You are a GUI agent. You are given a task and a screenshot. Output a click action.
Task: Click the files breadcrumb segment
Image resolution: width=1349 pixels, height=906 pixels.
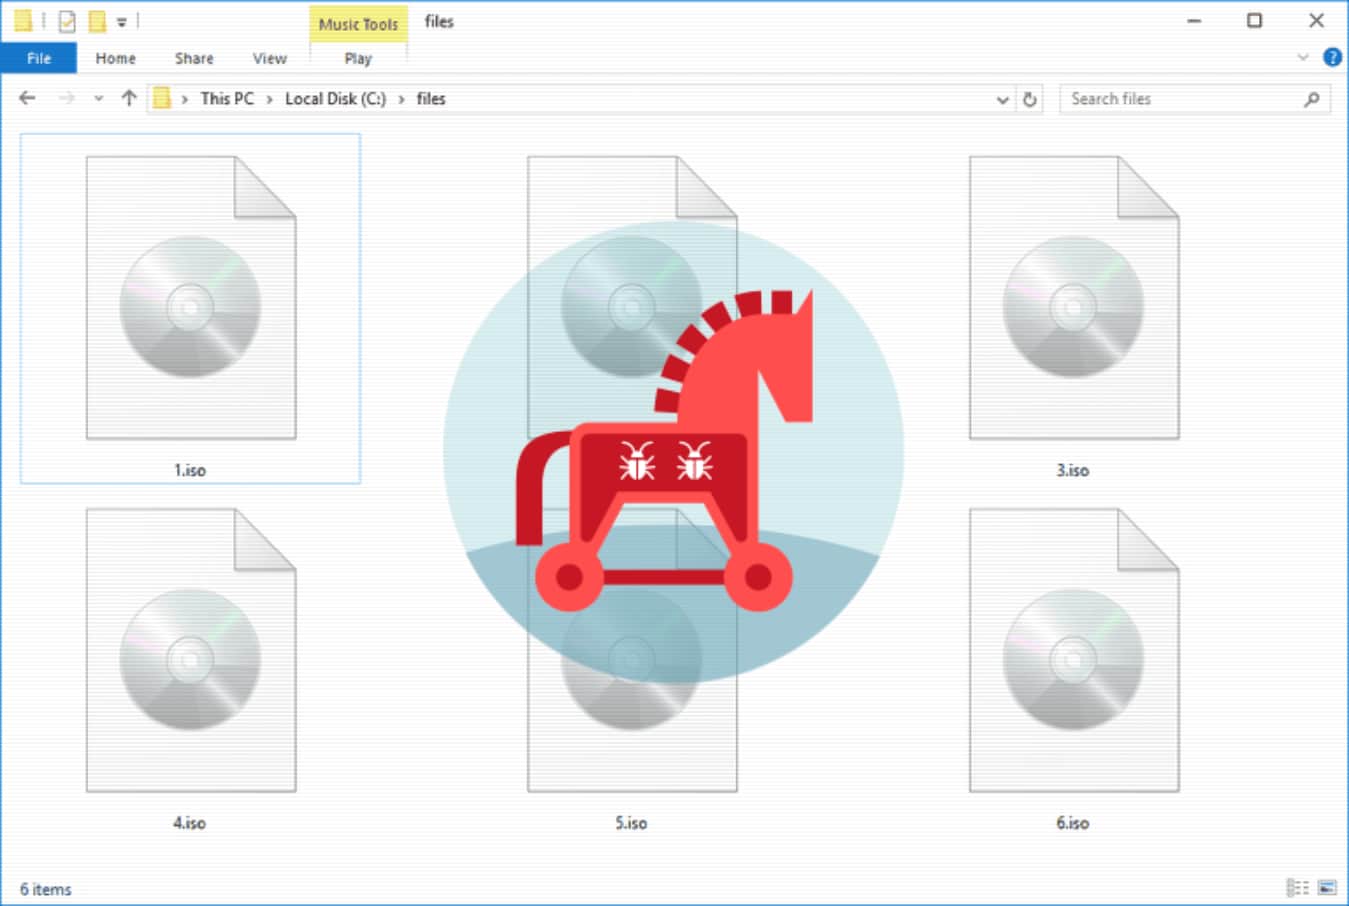coord(431,98)
